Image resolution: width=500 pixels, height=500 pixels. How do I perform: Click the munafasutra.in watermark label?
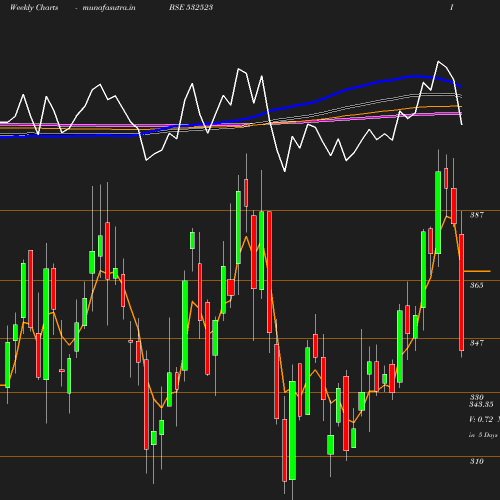pyautogui.click(x=109, y=7)
